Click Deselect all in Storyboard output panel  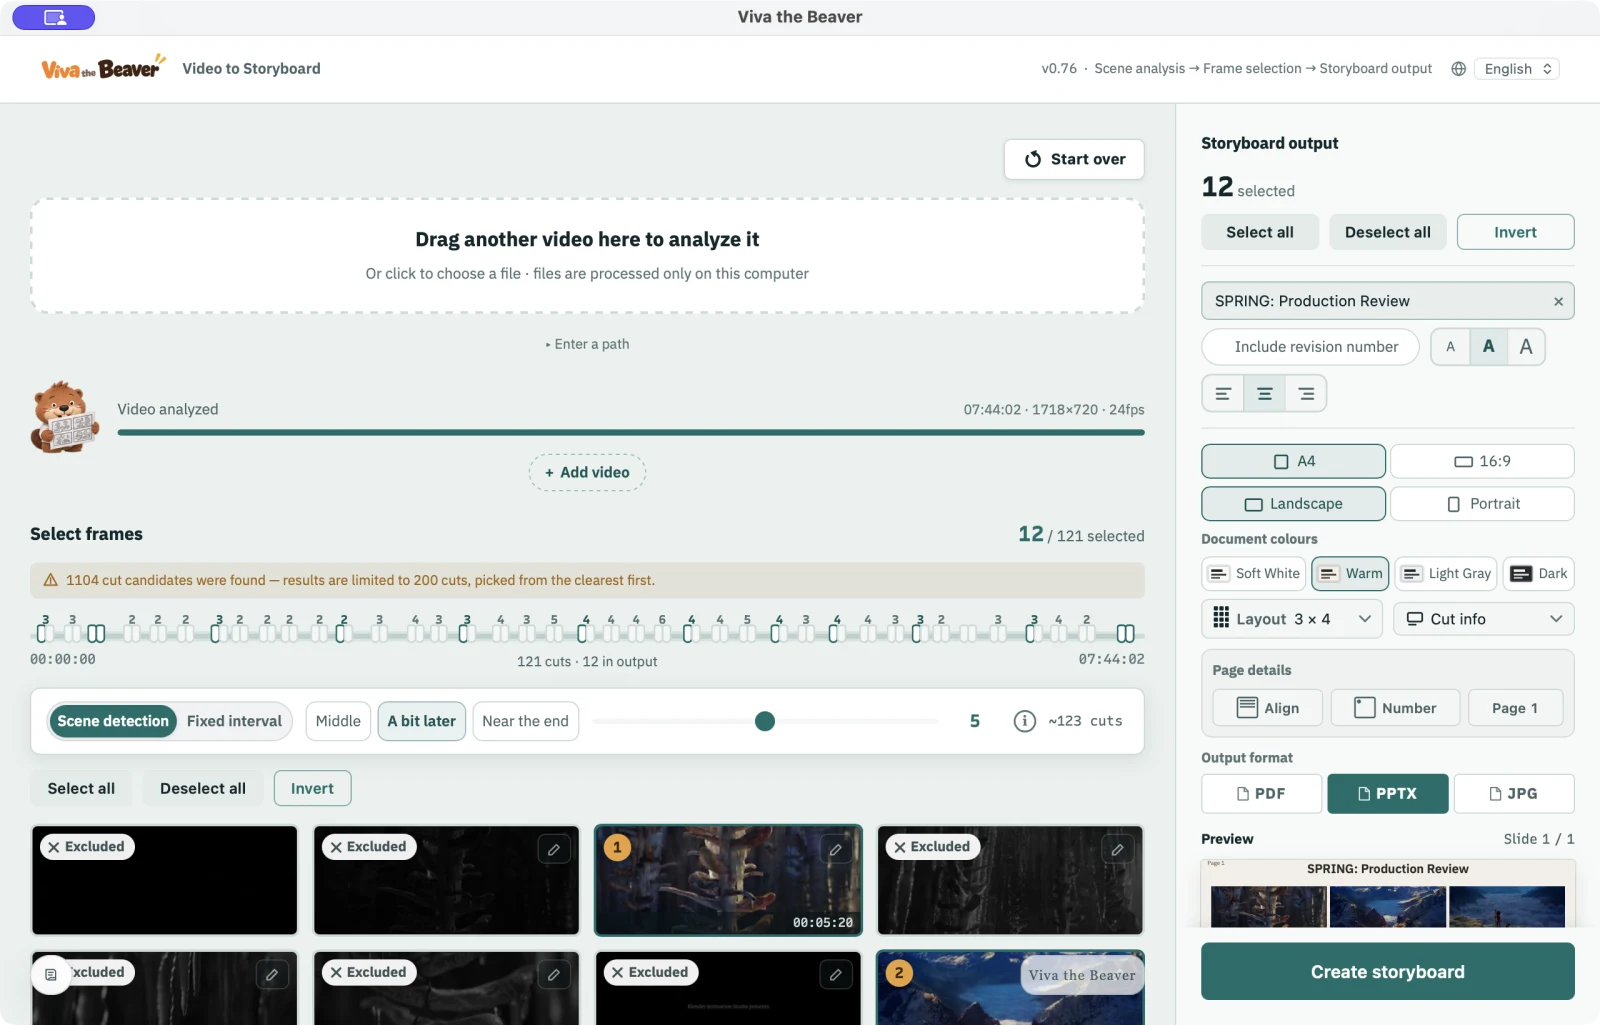1388,232
